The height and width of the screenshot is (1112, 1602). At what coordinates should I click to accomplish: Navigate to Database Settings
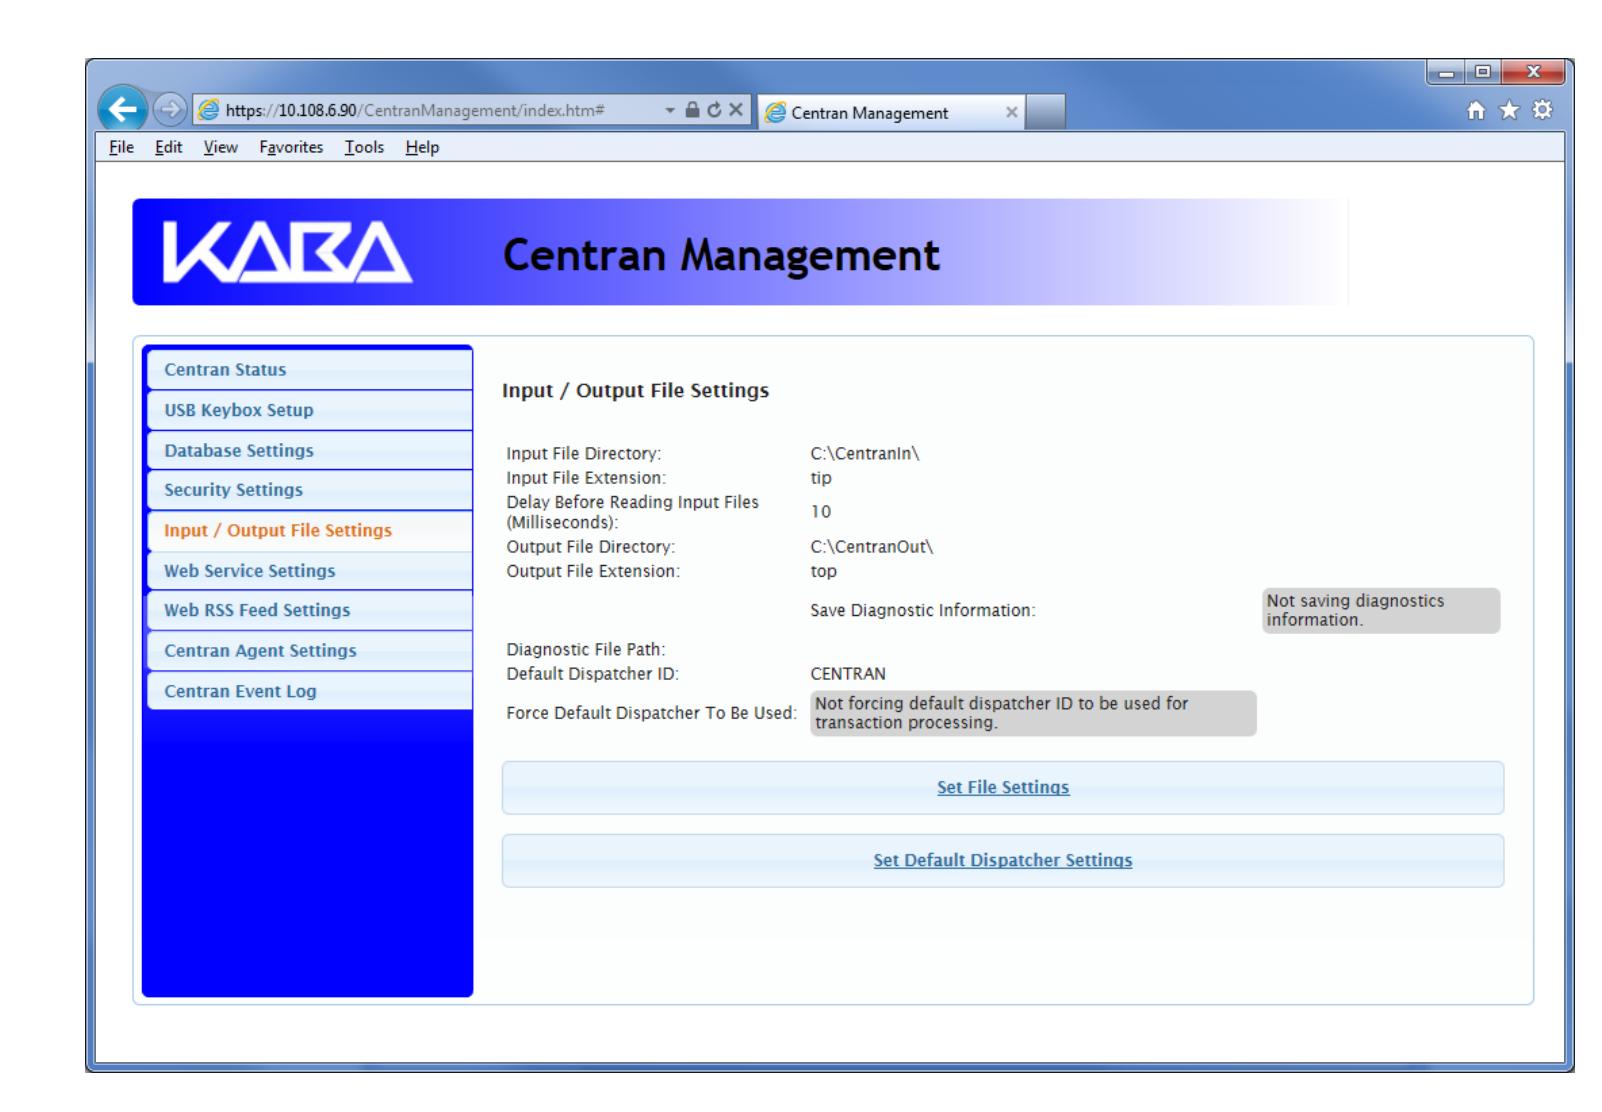click(310, 450)
